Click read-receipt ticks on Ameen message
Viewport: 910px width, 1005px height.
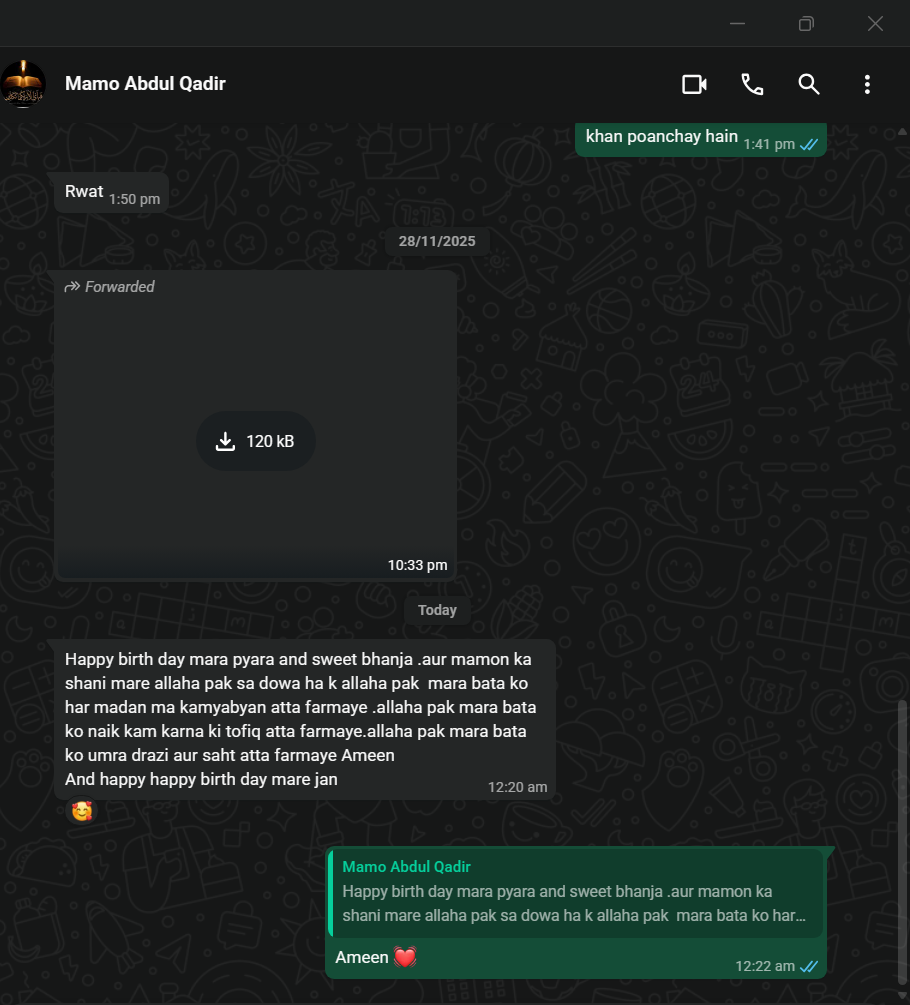click(x=809, y=966)
